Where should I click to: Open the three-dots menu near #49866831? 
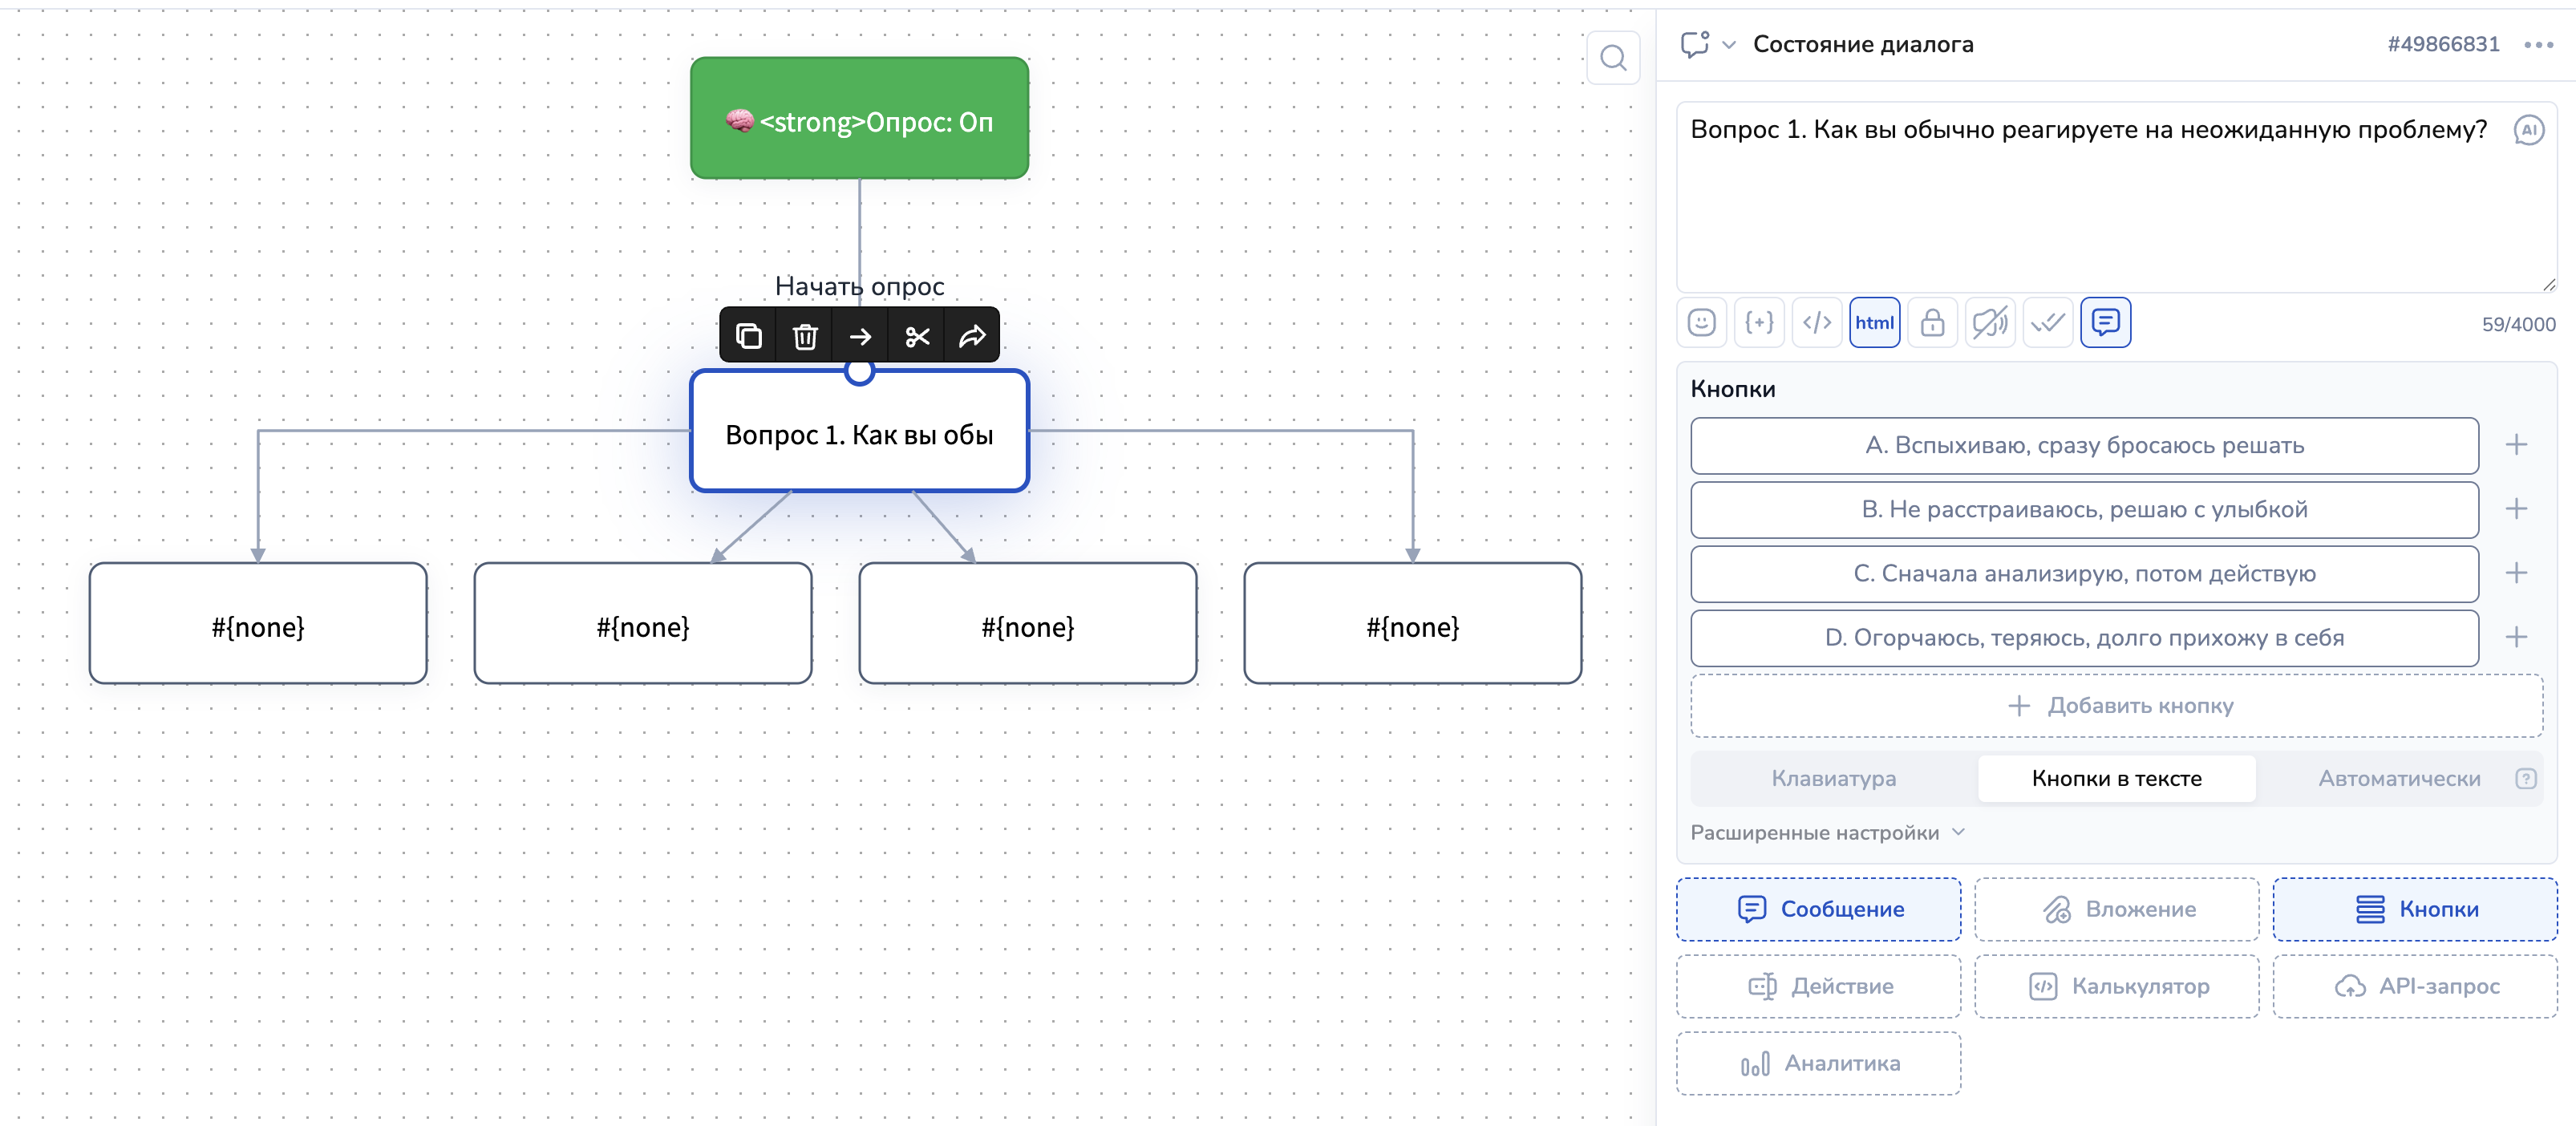tap(2537, 45)
